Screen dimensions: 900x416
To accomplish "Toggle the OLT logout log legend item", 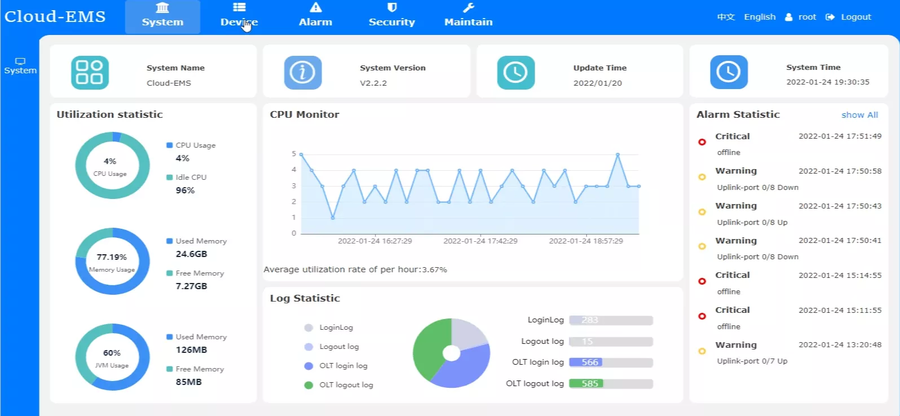I will 343,385.
